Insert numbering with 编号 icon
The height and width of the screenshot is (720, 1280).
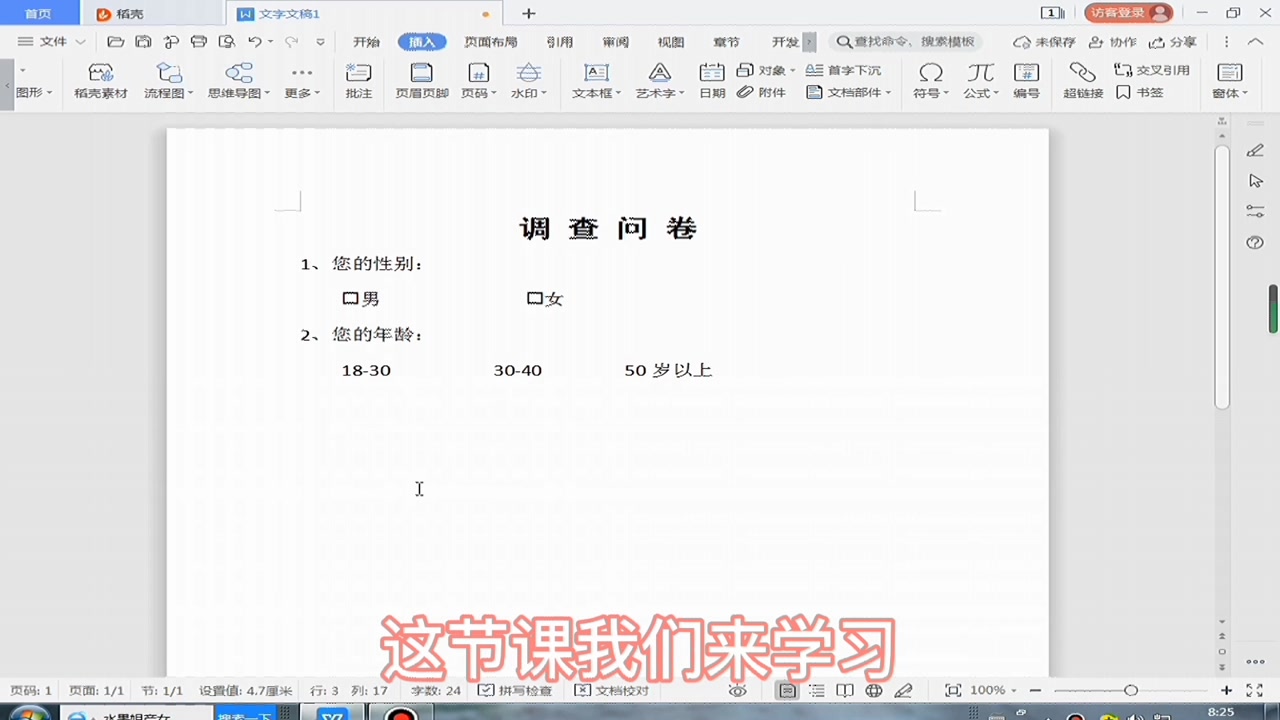pos(1026,82)
